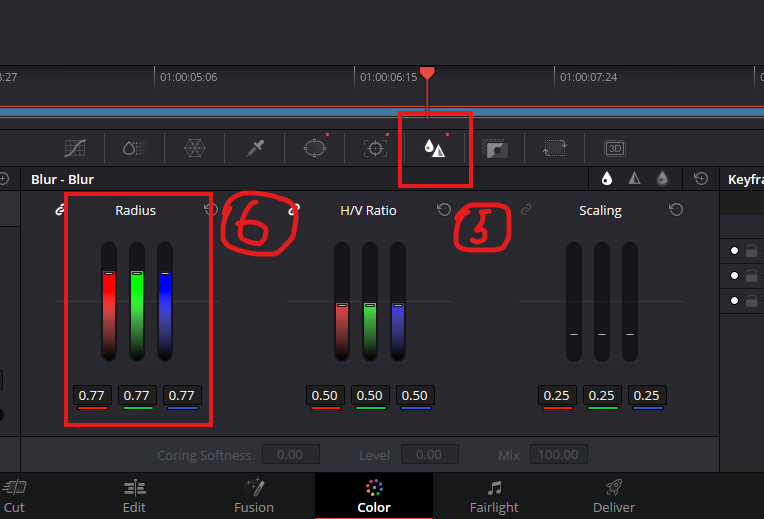Viewport: 764px width, 519px height.
Task: Switch to Sharpen mode triangle icon
Action: coord(634,179)
